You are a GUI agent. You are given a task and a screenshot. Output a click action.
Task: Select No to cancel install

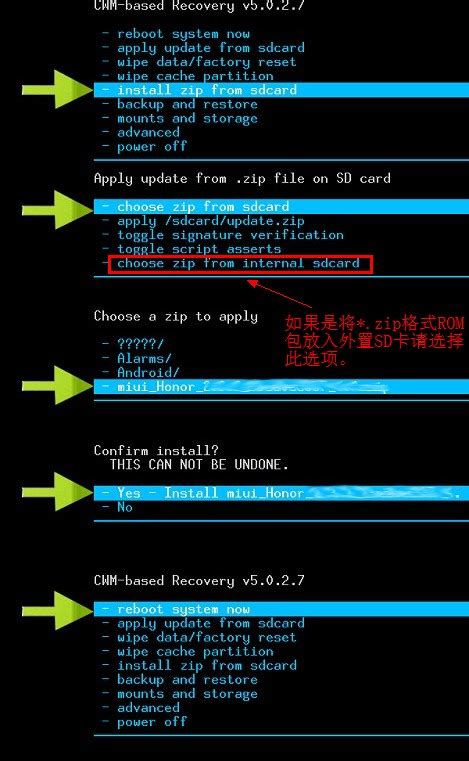pyautogui.click(x=125, y=507)
